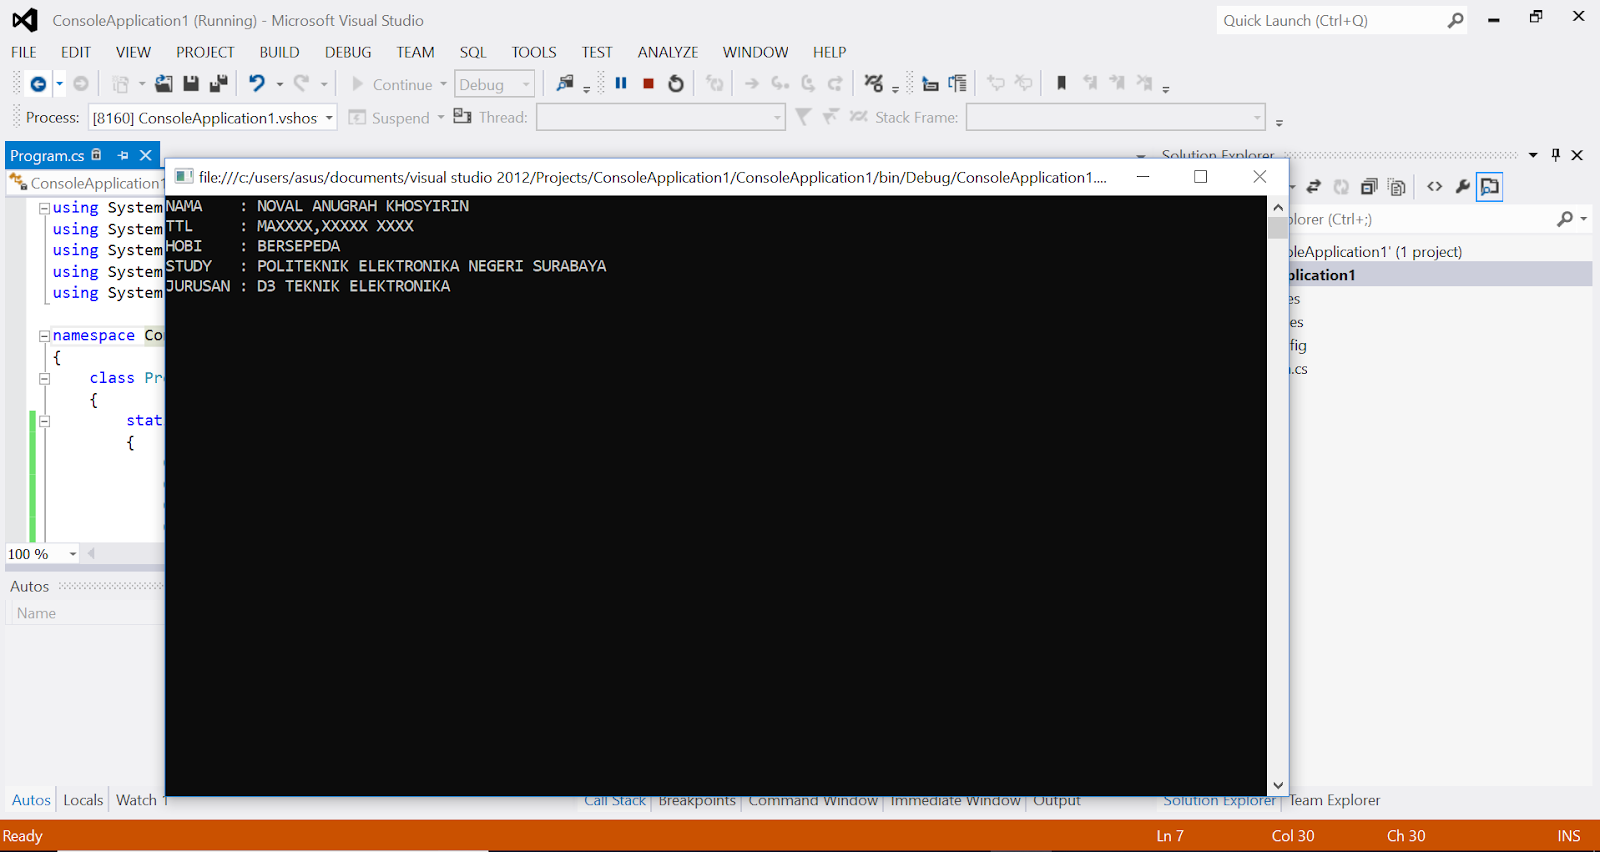Collapse the namespace code block
Screen dimensions: 1600x852
click(44, 336)
